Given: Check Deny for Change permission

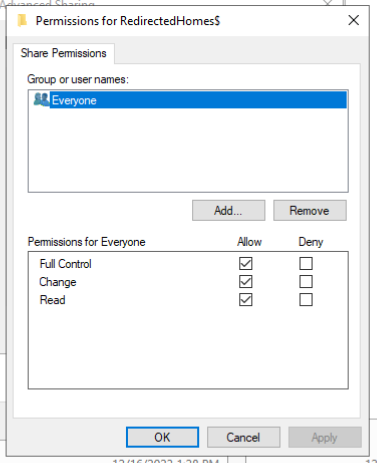Looking at the screenshot, I should [306, 282].
